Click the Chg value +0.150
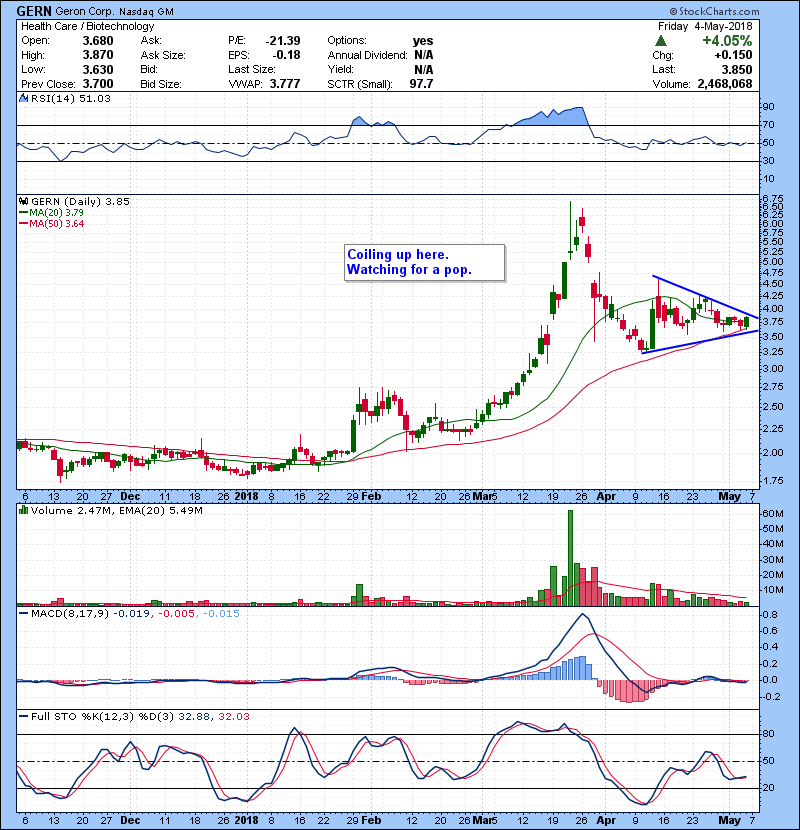This screenshot has height=830, width=800. pos(733,55)
